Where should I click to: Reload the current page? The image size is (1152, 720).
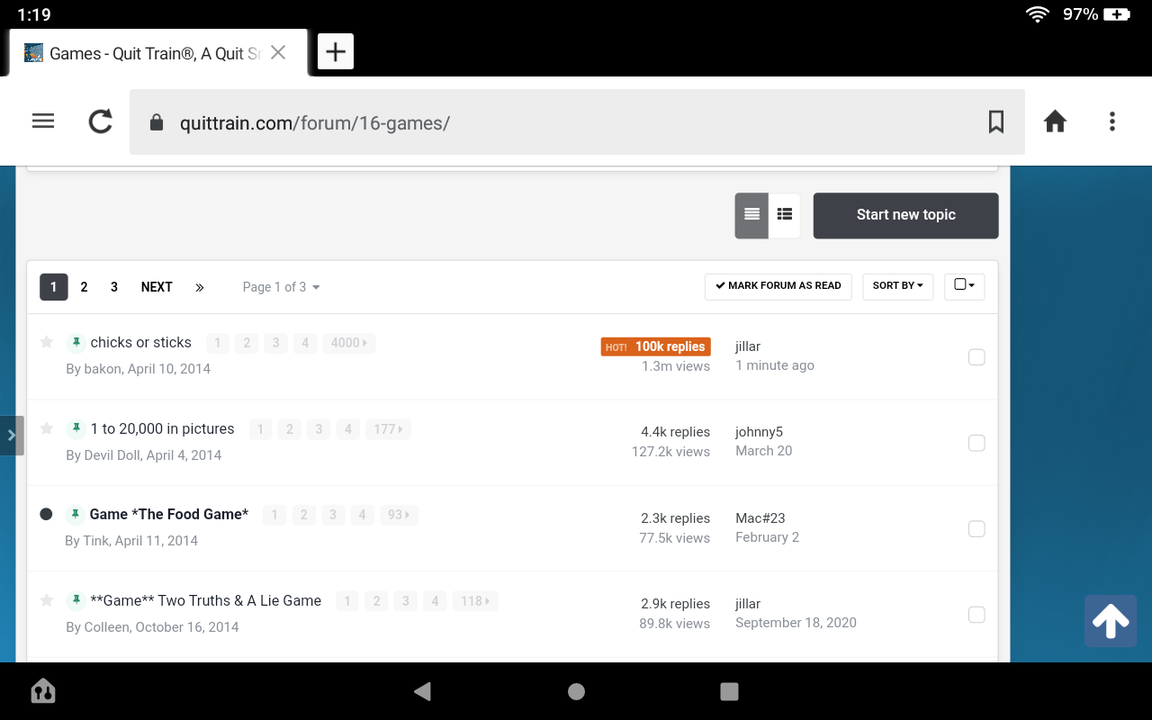click(100, 121)
